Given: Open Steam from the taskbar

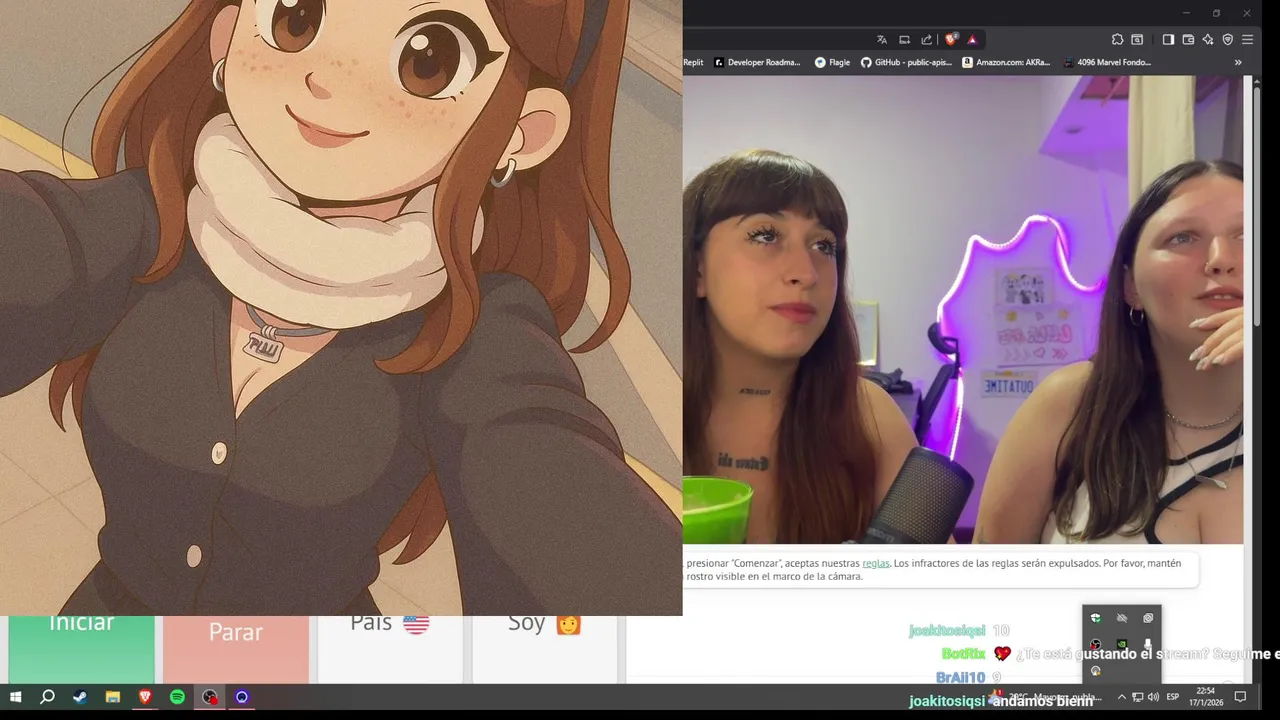Looking at the screenshot, I should 80,697.
